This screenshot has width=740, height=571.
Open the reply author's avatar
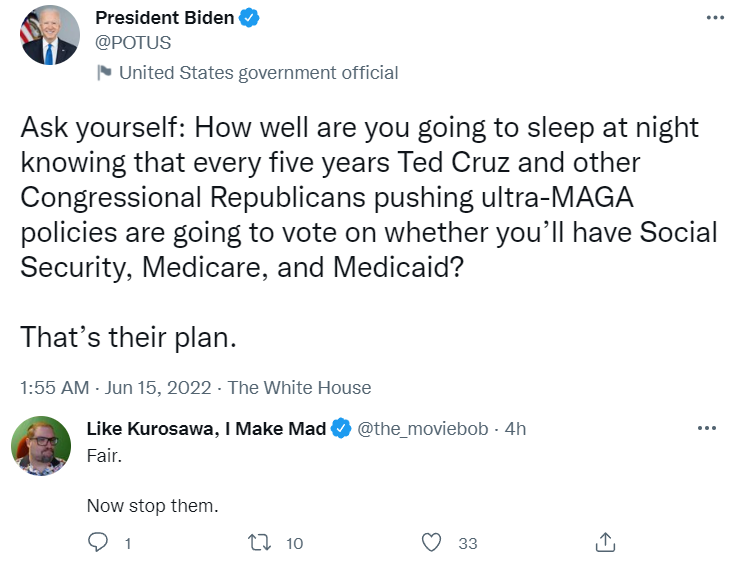coord(41,446)
